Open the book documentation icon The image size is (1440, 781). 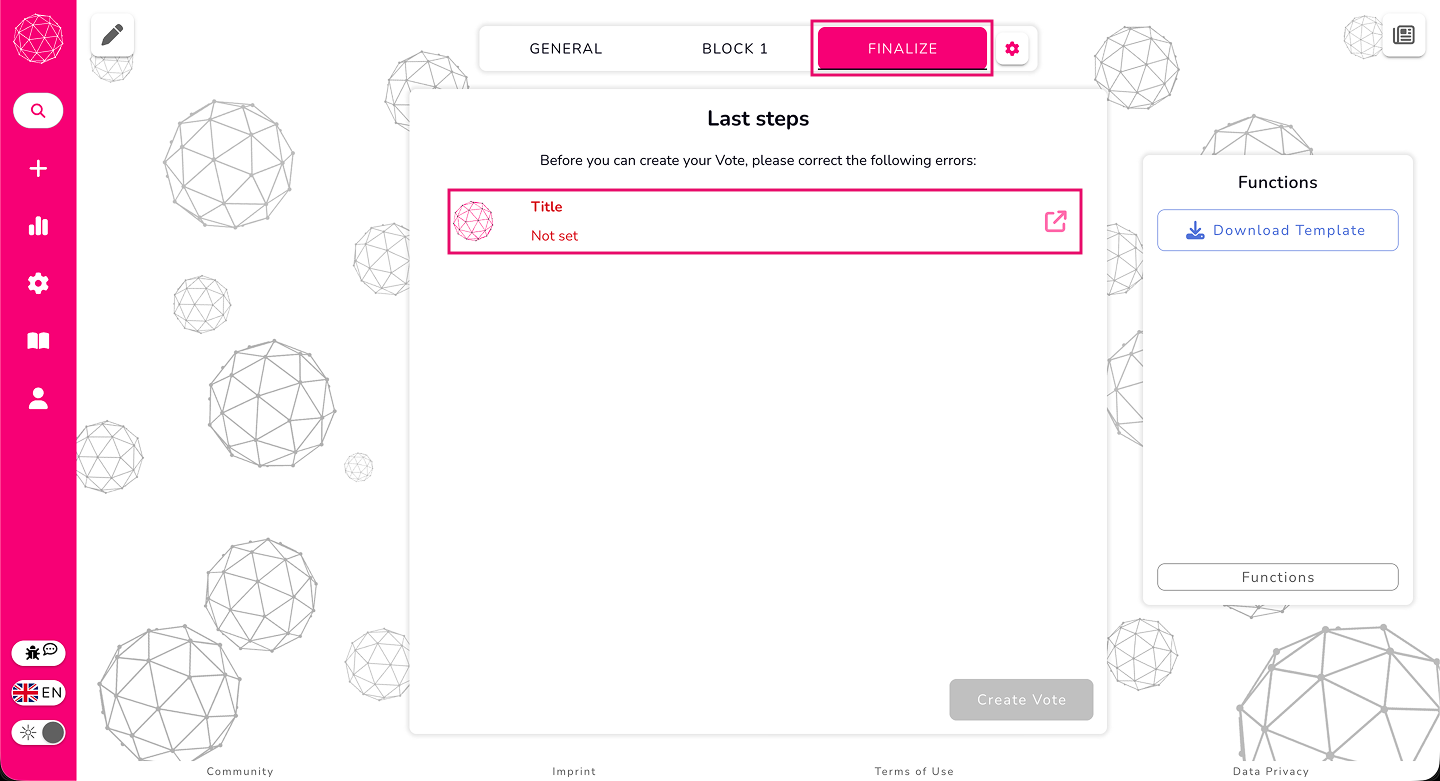pyautogui.click(x=38, y=341)
